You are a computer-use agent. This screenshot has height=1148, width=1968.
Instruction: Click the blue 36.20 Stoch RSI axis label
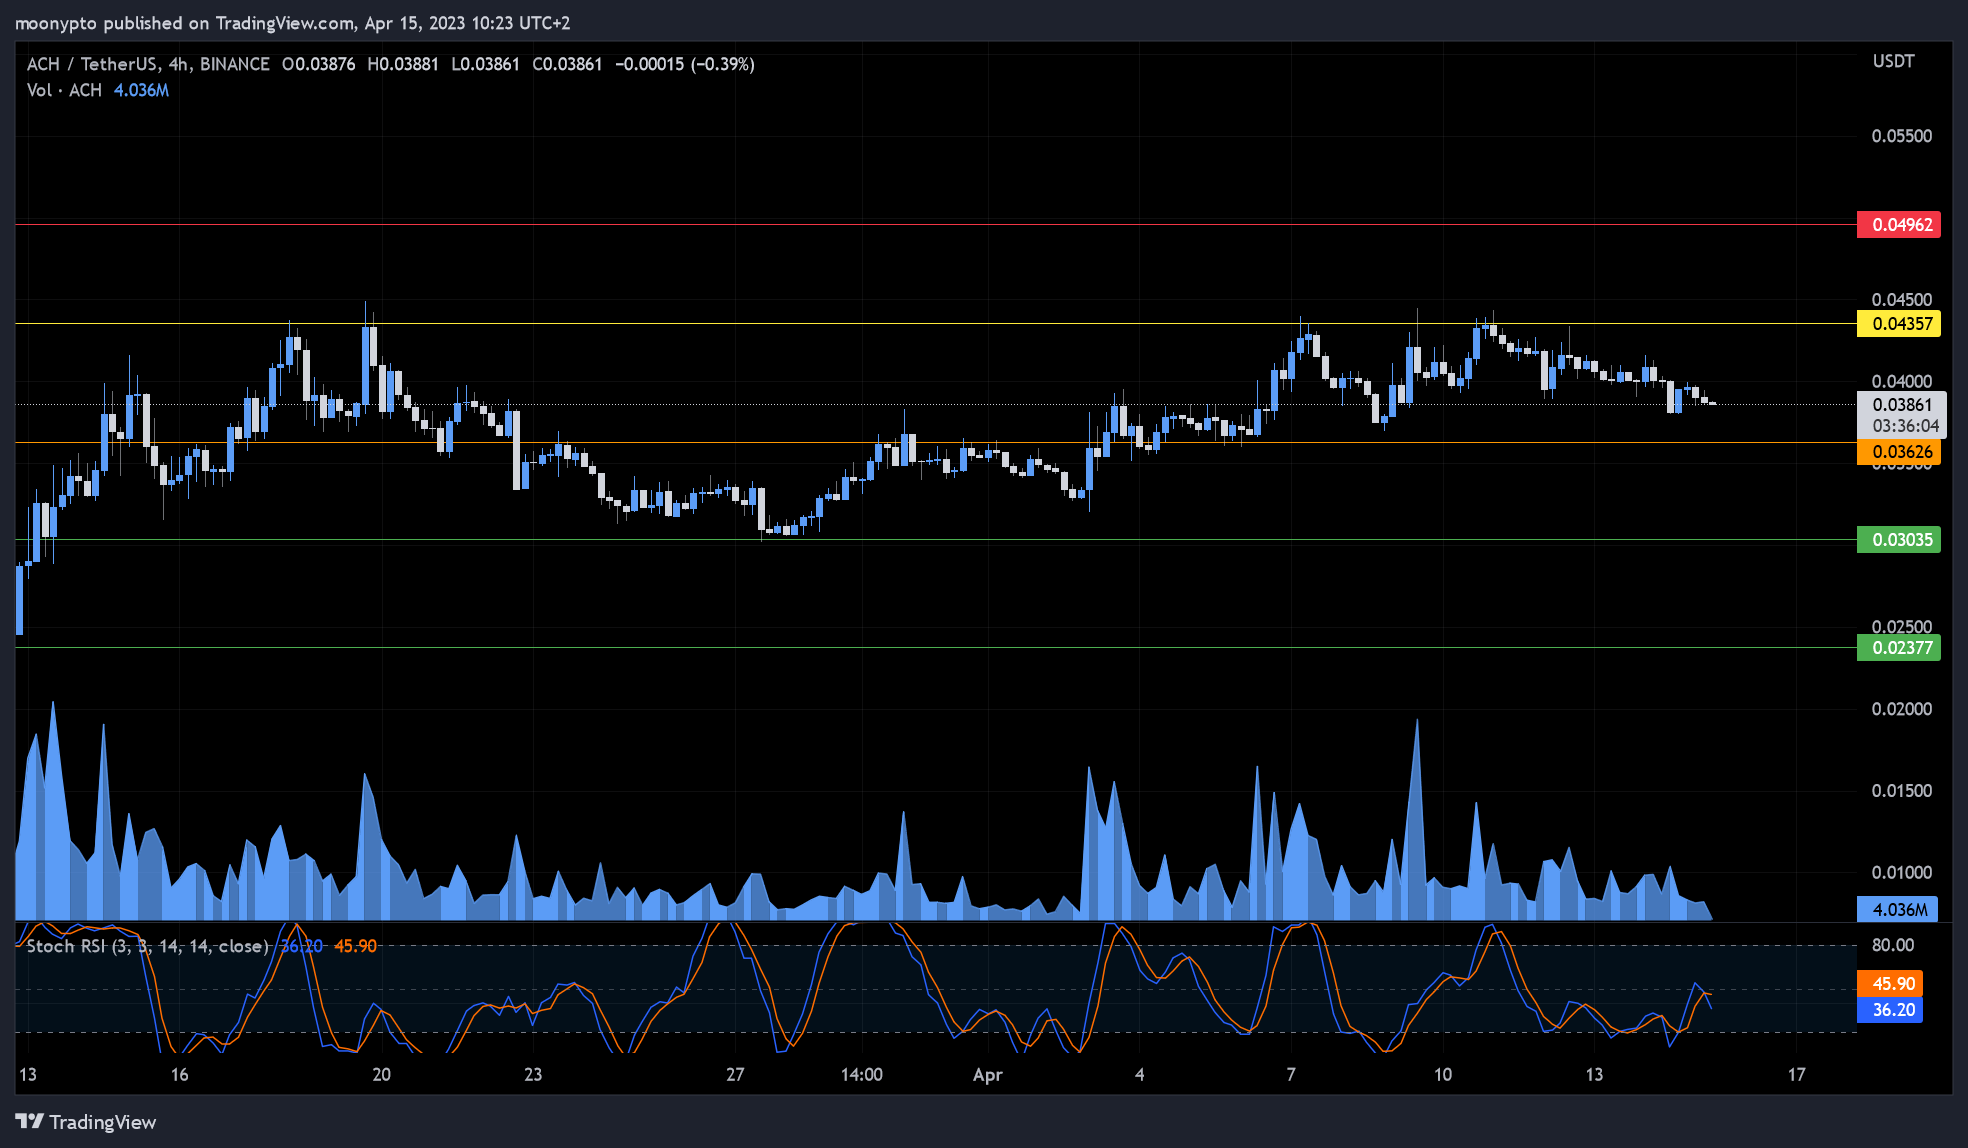(x=1890, y=1010)
